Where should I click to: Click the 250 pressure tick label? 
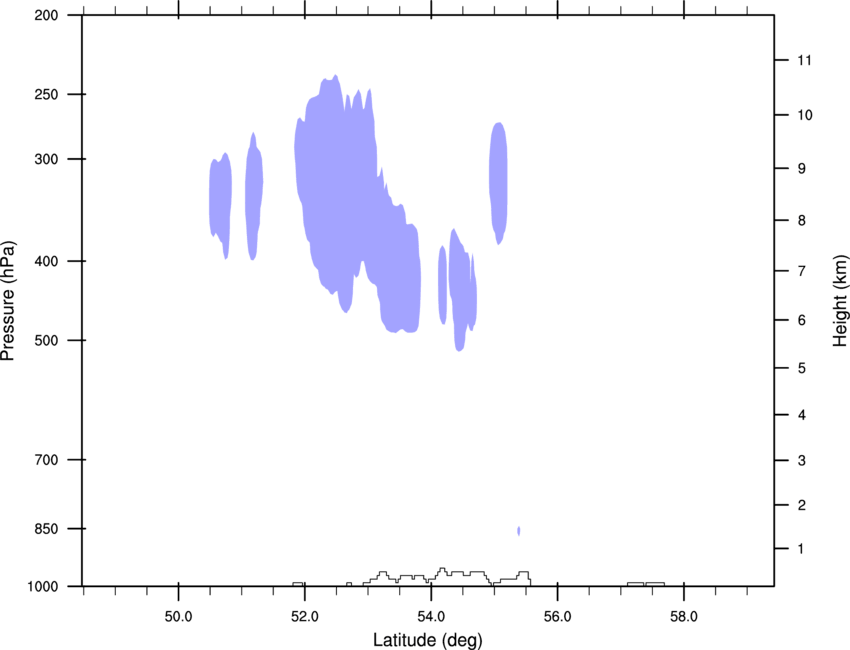point(46,94)
